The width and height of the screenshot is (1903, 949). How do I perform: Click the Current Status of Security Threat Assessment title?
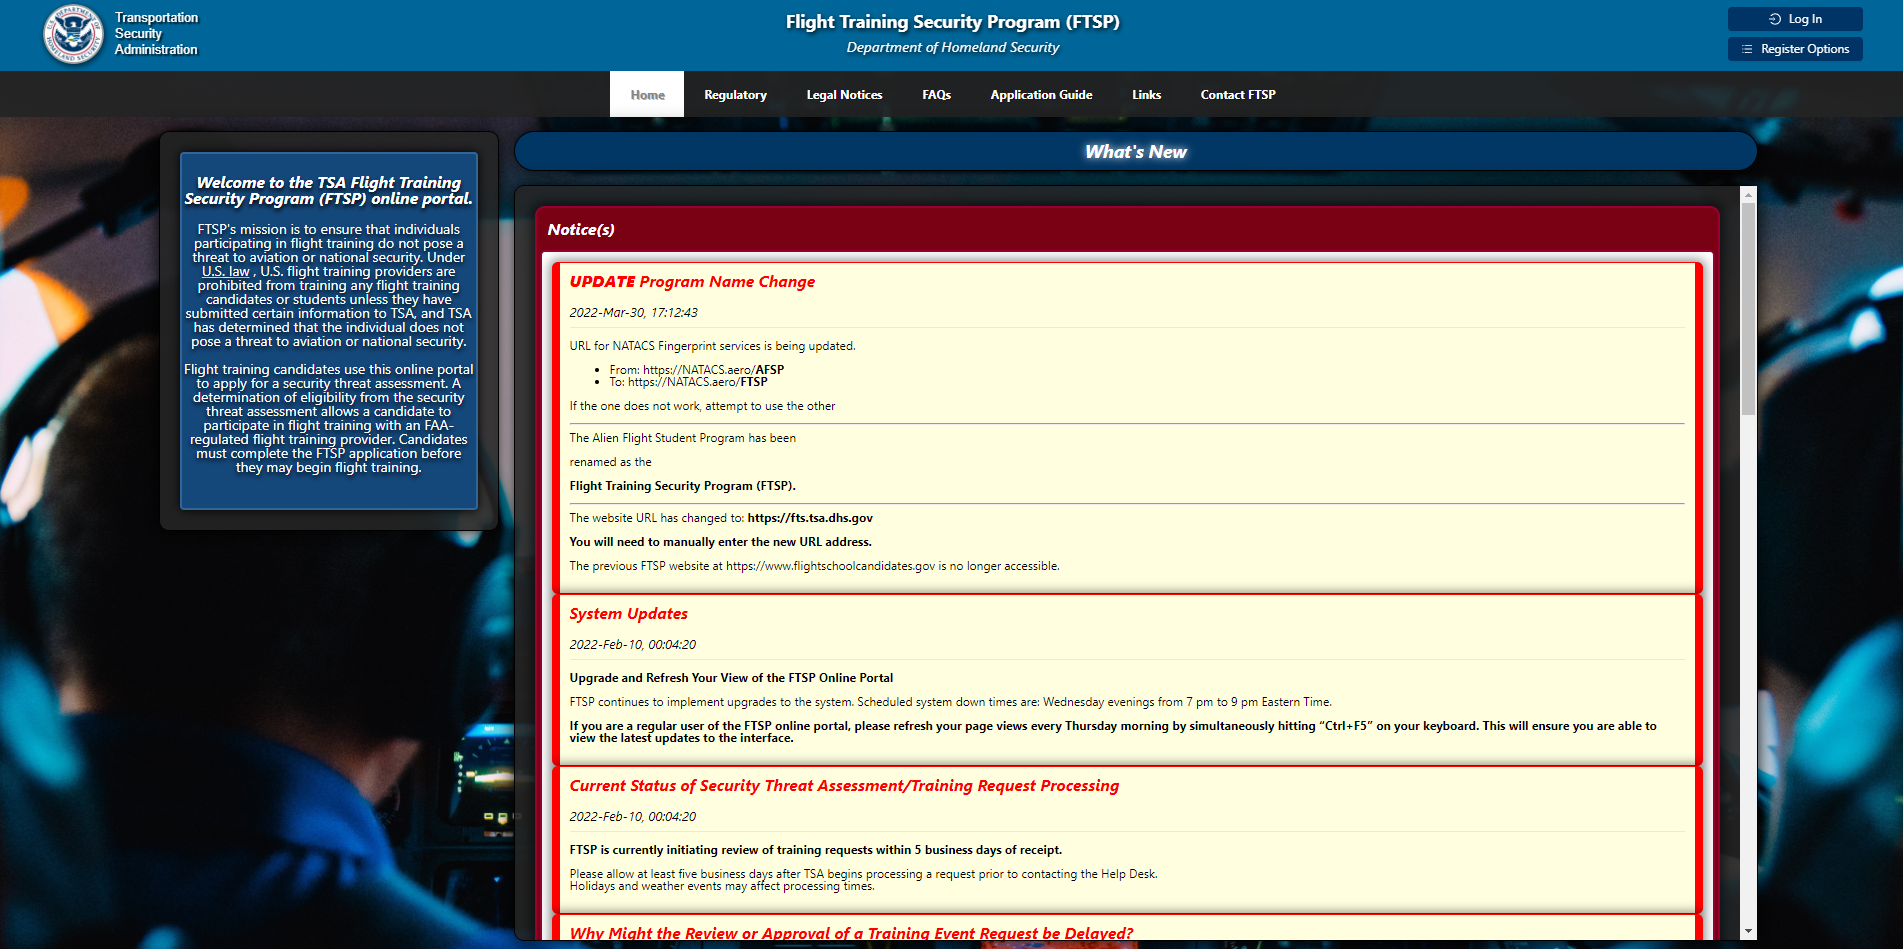[x=844, y=786]
